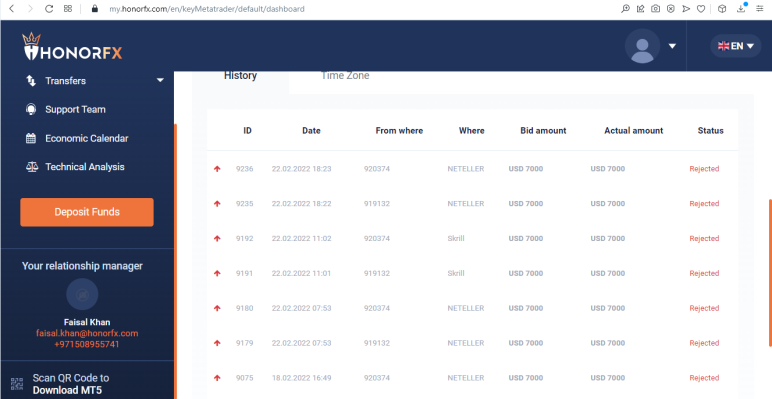
Task: Switch to the Time Zone tab
Action: [x=345, y=76]
